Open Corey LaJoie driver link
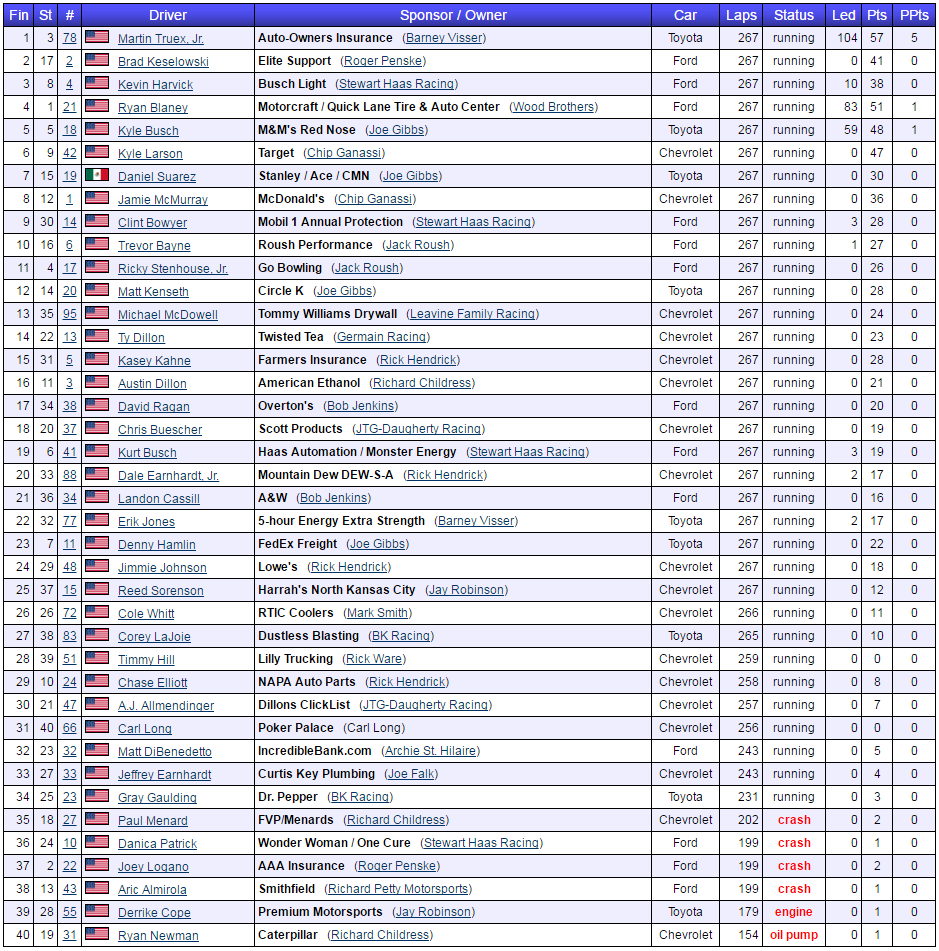This screenshot has width=939, height=951. 154,637
